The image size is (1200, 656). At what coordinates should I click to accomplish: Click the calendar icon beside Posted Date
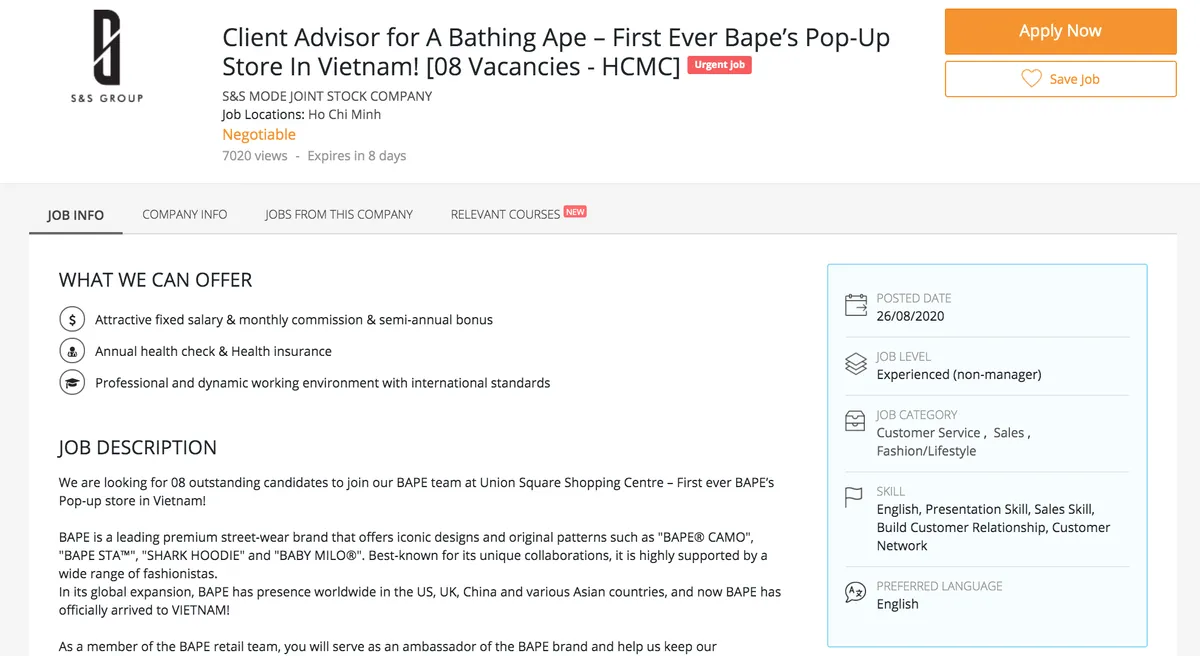pyautogui.click(x=856, y=305)
